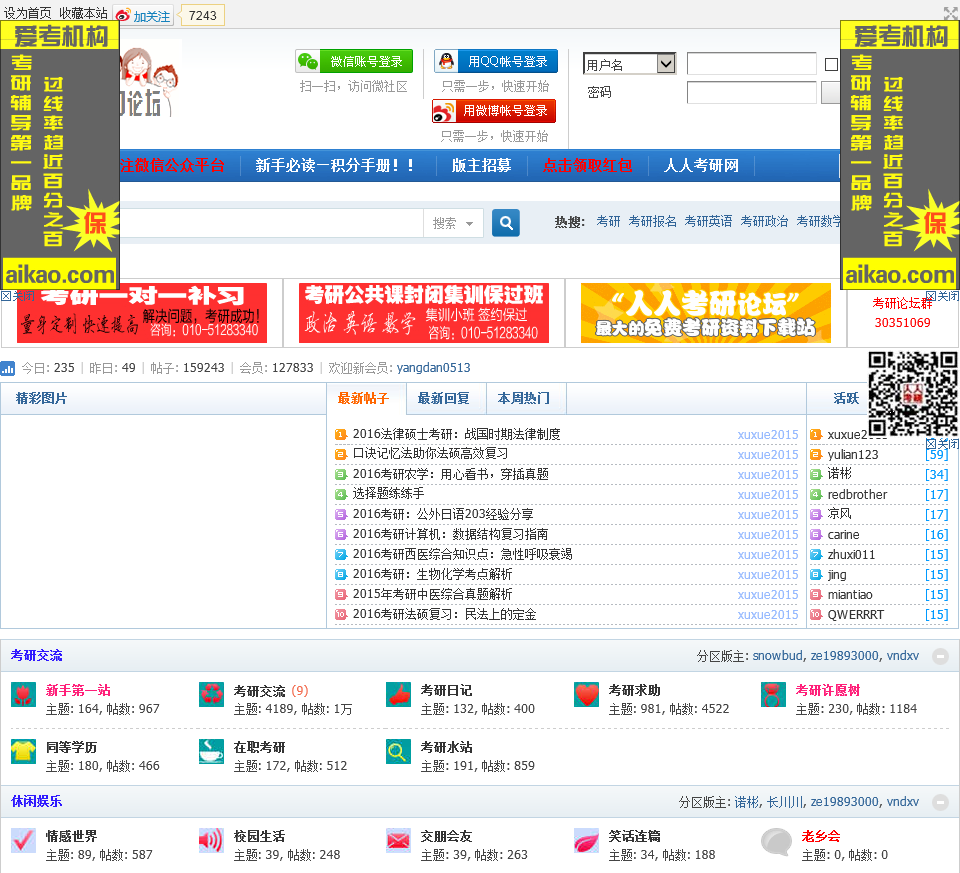Close the left aikao.com floating ad
The height and width of the screenshot is (873, 960).
(17, 296)
